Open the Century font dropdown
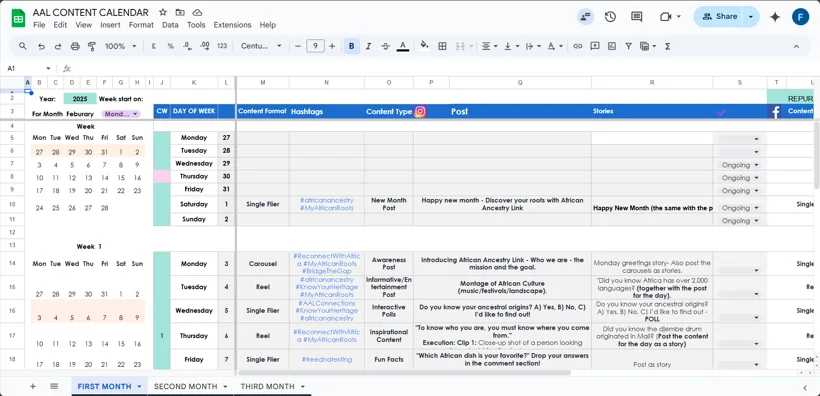The image size is (820, 396). coord(261,46)
